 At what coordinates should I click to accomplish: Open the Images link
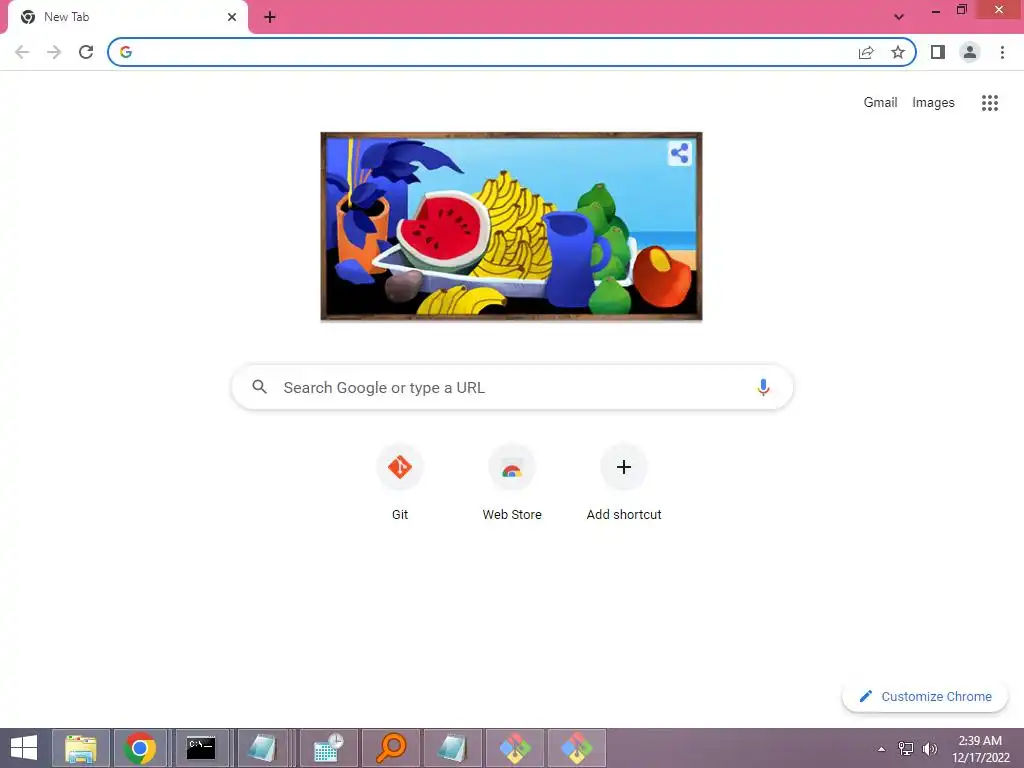click(933, 103)
